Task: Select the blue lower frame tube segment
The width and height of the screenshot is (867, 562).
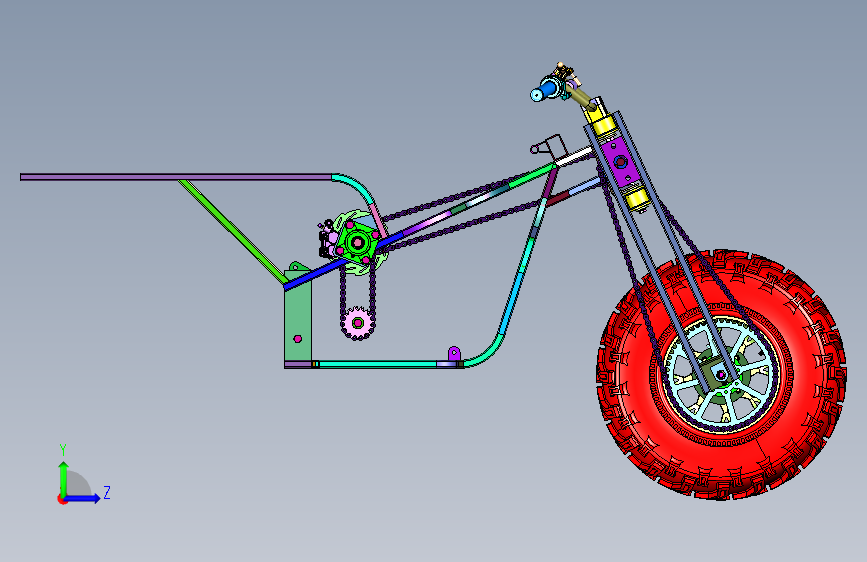Action: (x=314, y=275)
